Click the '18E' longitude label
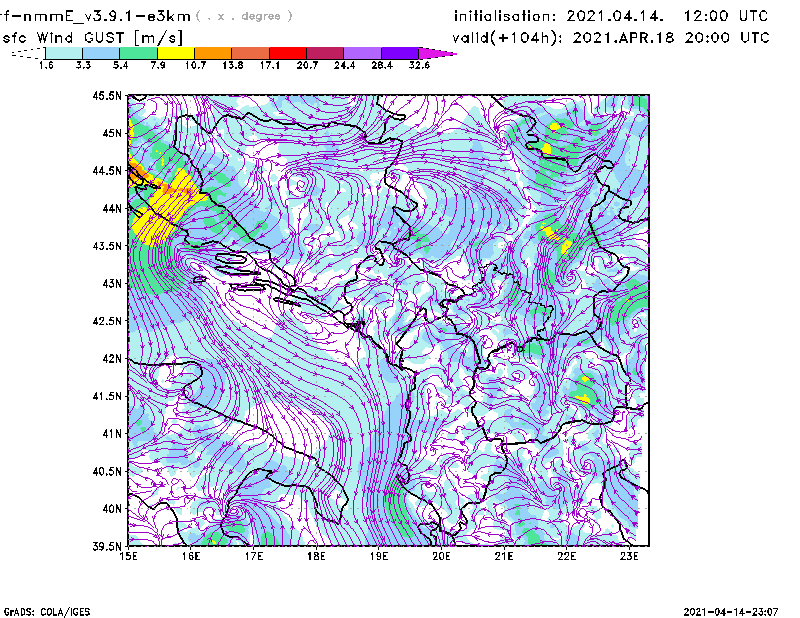The width and height of the screenshot is (800, 618). tap(316, 556)
